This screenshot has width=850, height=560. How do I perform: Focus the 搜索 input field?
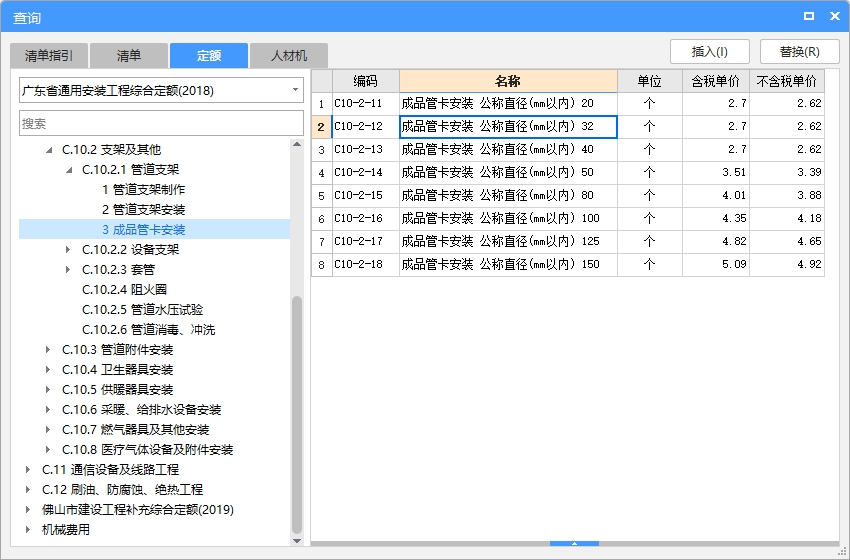(x=161, y=123)
